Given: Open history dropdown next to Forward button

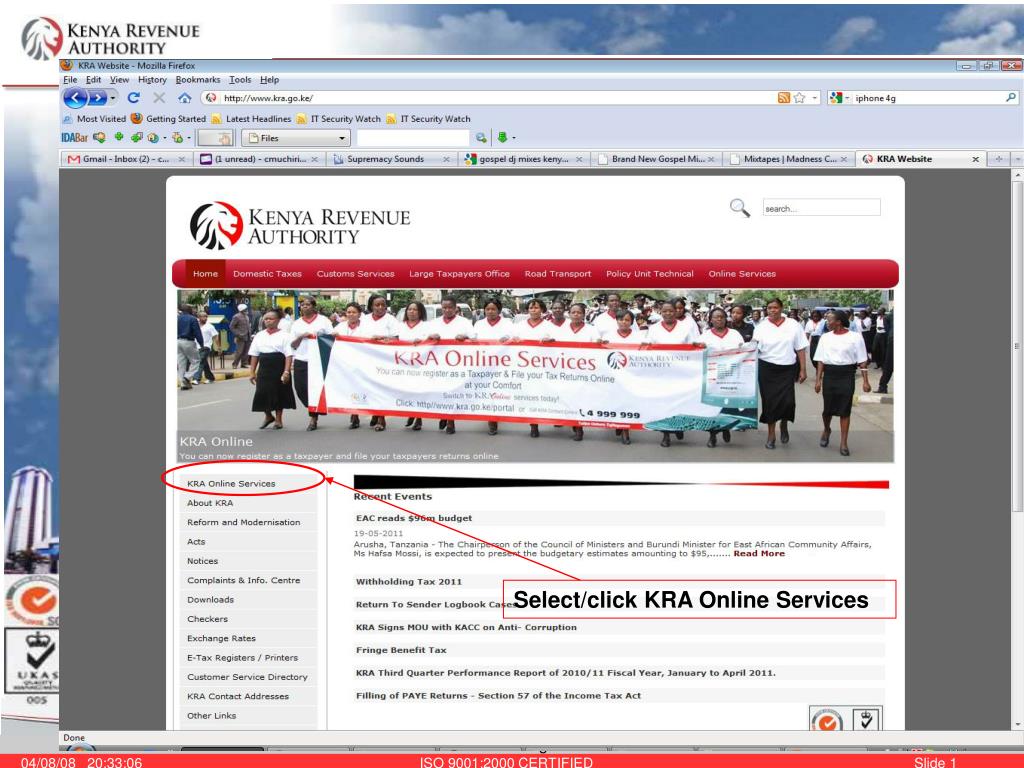Looking at the screenshot, I should (113, 98).
